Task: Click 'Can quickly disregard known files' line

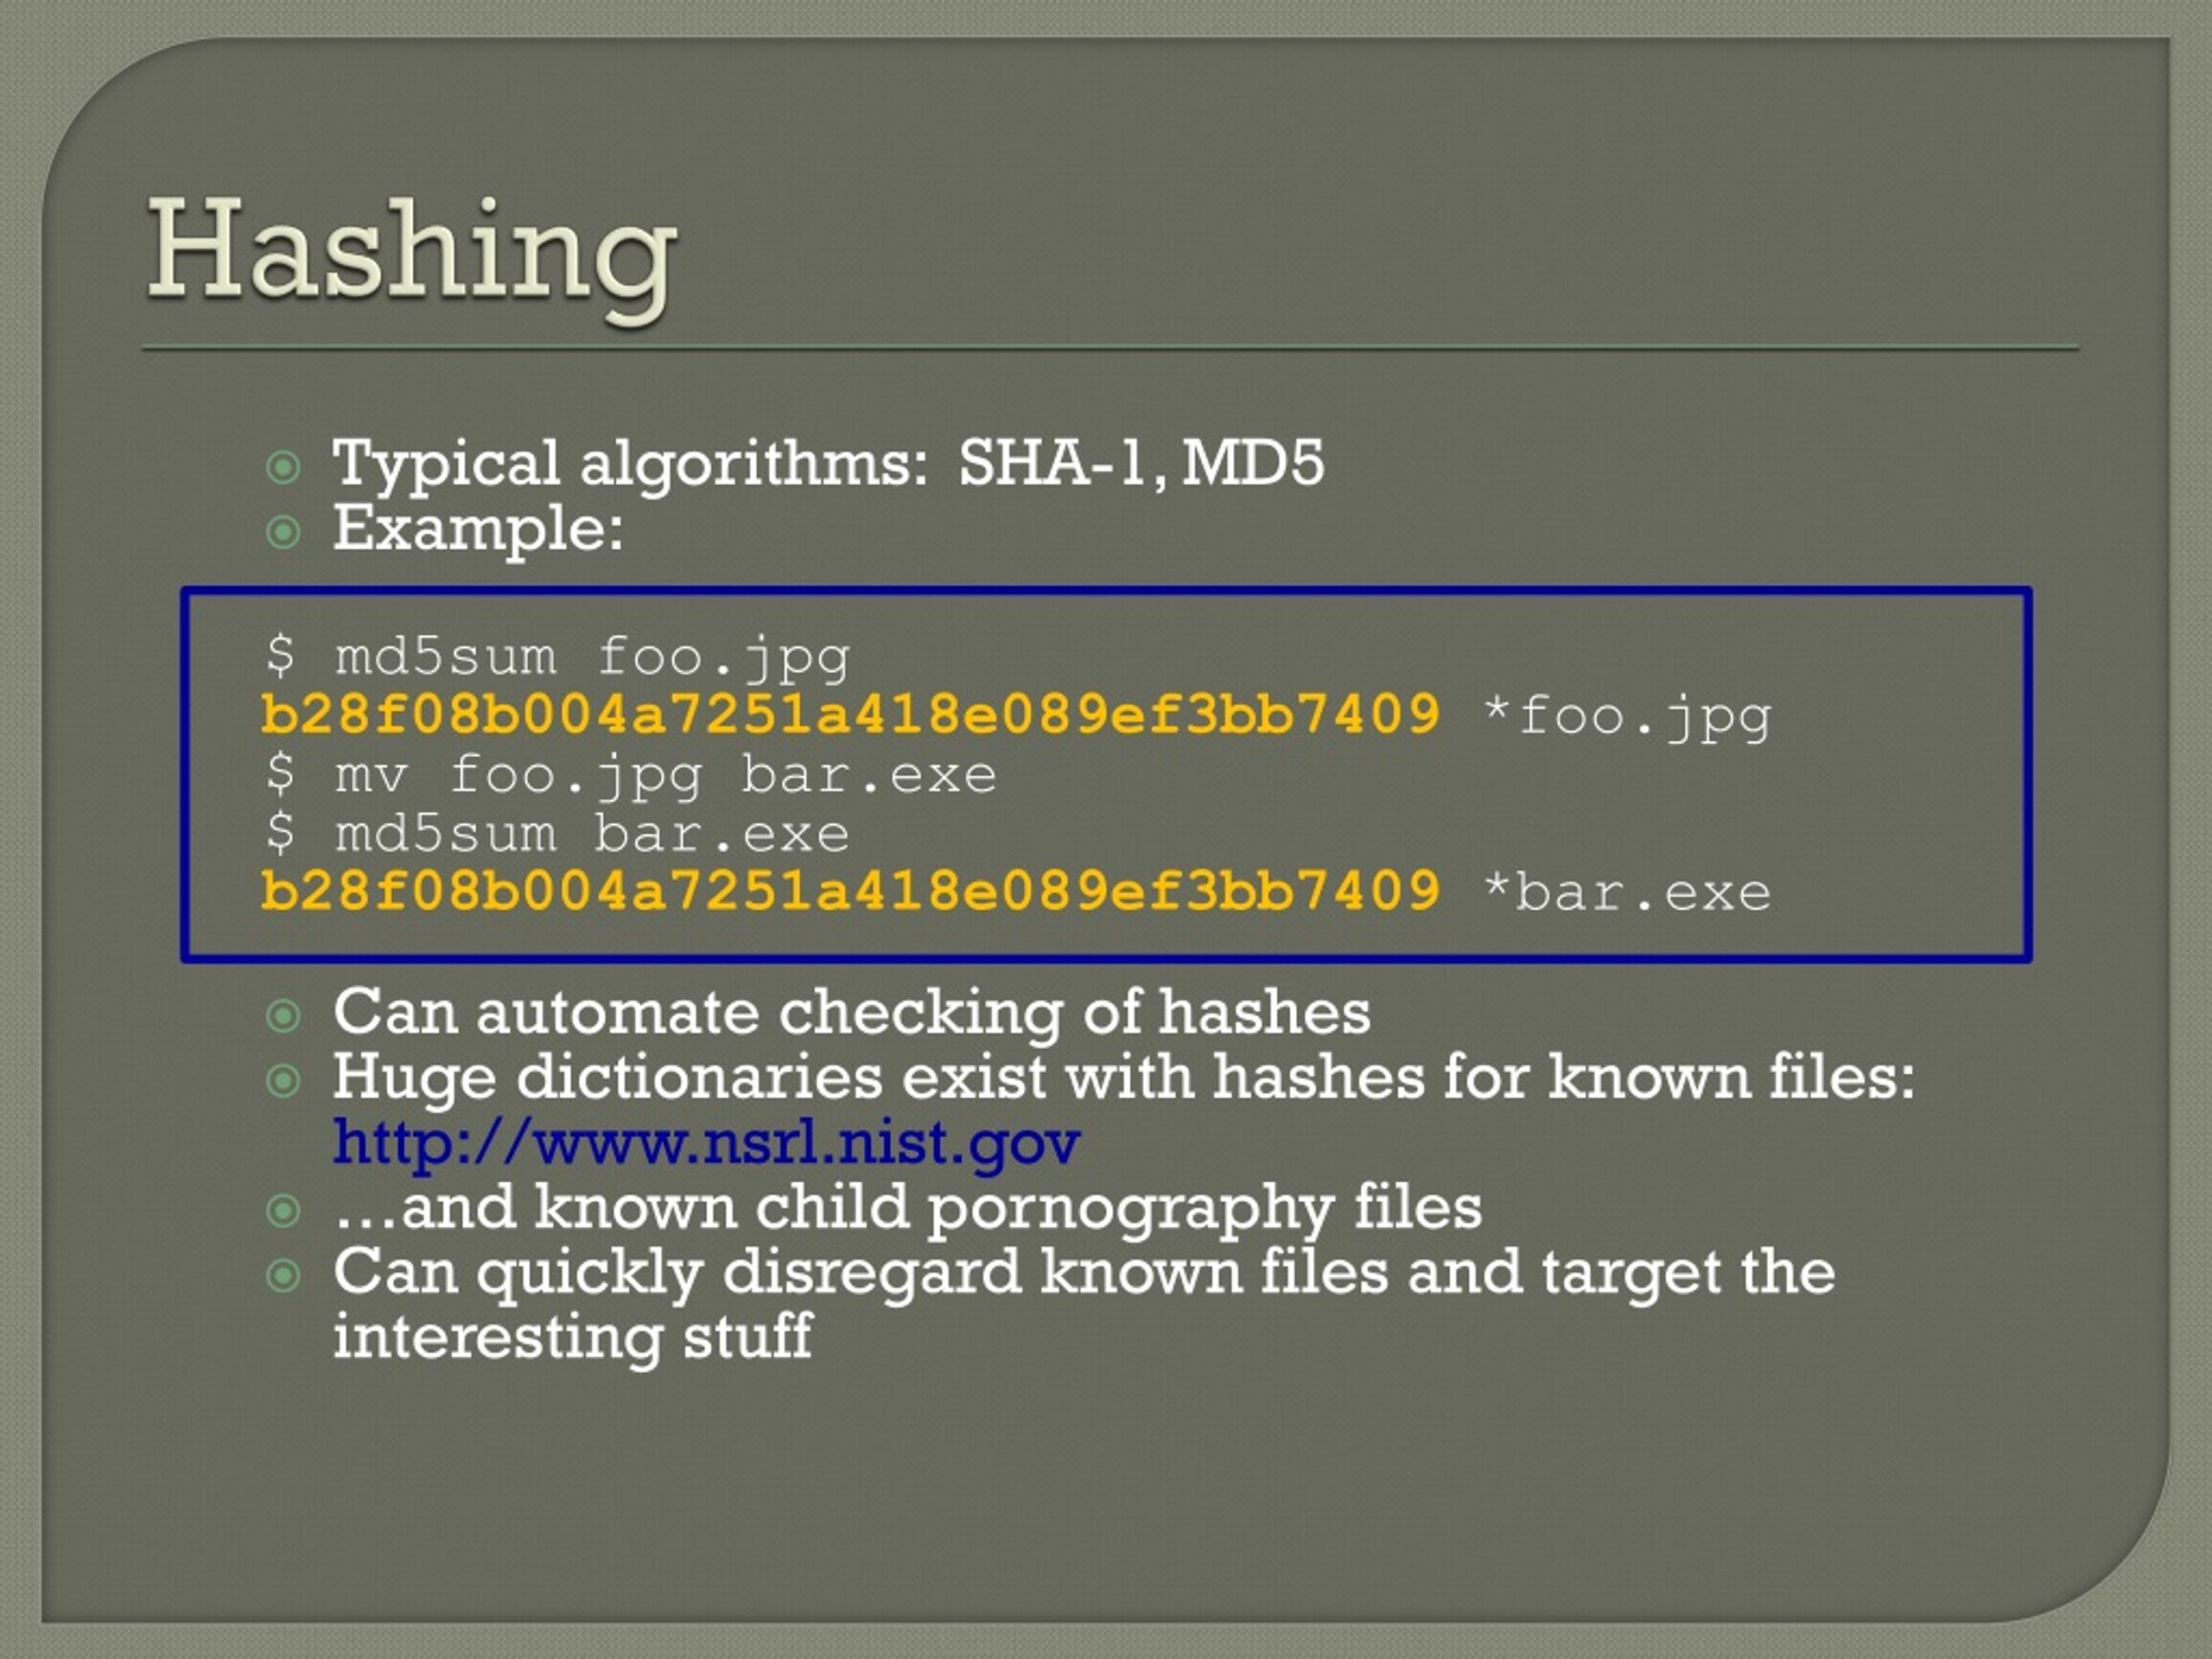Action: tap(1084, 1272)
